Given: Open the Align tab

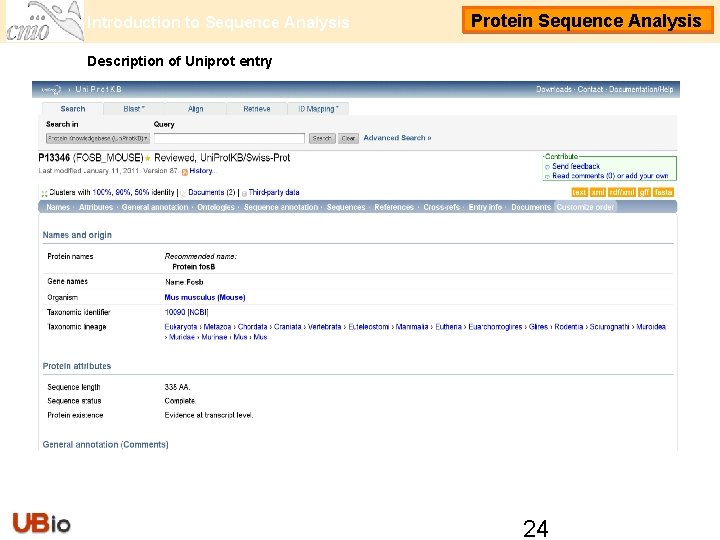Looking at the screenshot, I should tap(195, 109).
